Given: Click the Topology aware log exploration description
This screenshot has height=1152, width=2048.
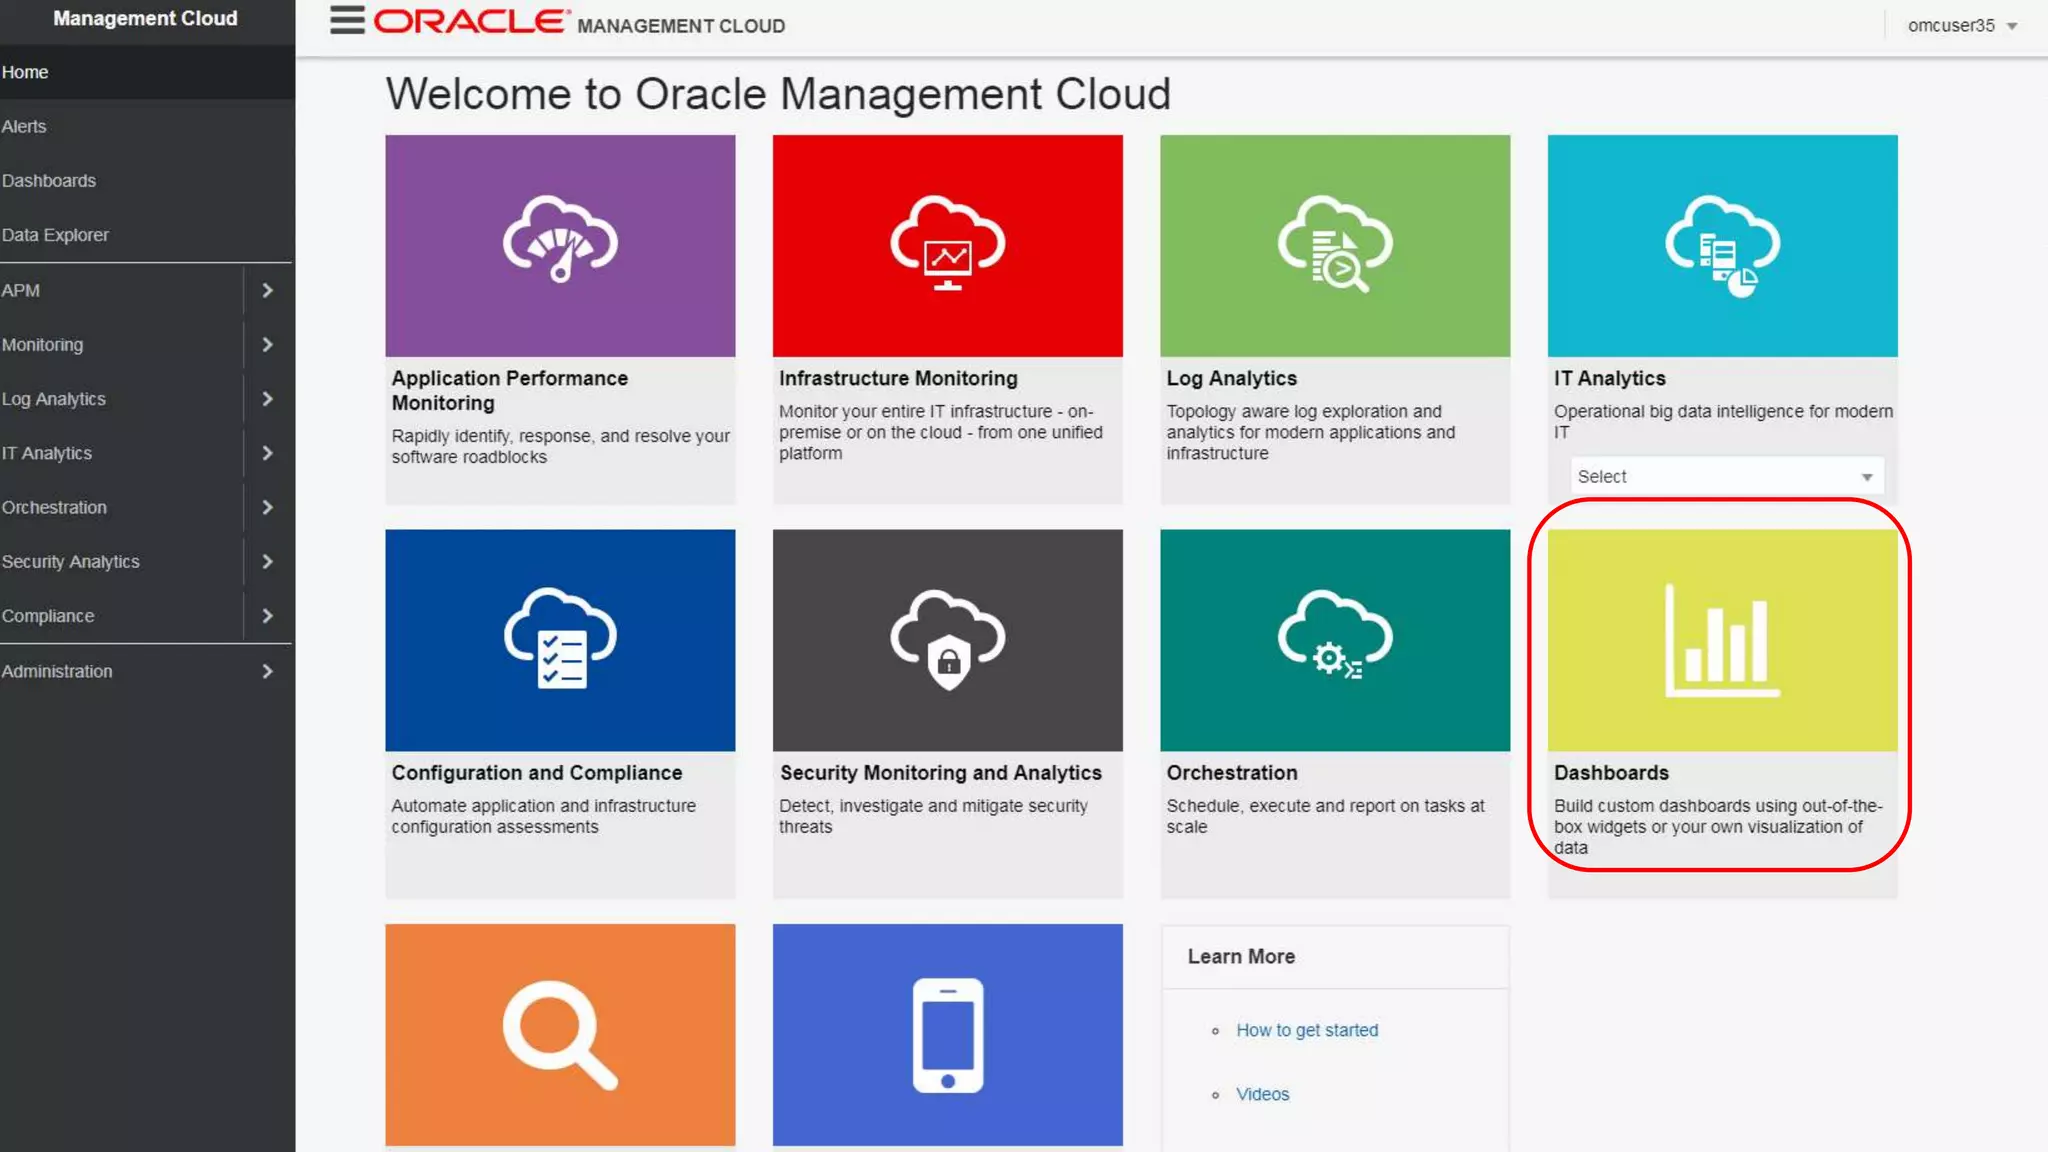Looking at the screenshot, I should click(1311, 432).
